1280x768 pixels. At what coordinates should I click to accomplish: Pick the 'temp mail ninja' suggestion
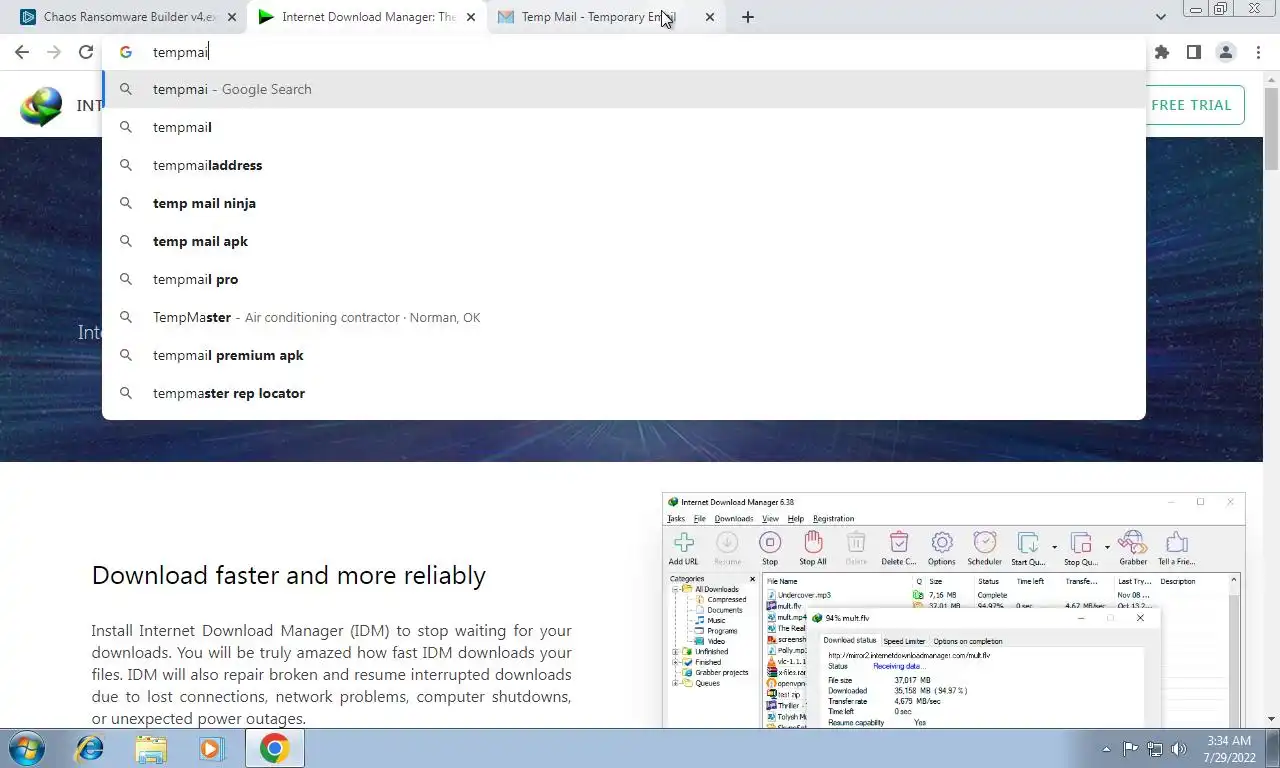click(x=624, y=203)
